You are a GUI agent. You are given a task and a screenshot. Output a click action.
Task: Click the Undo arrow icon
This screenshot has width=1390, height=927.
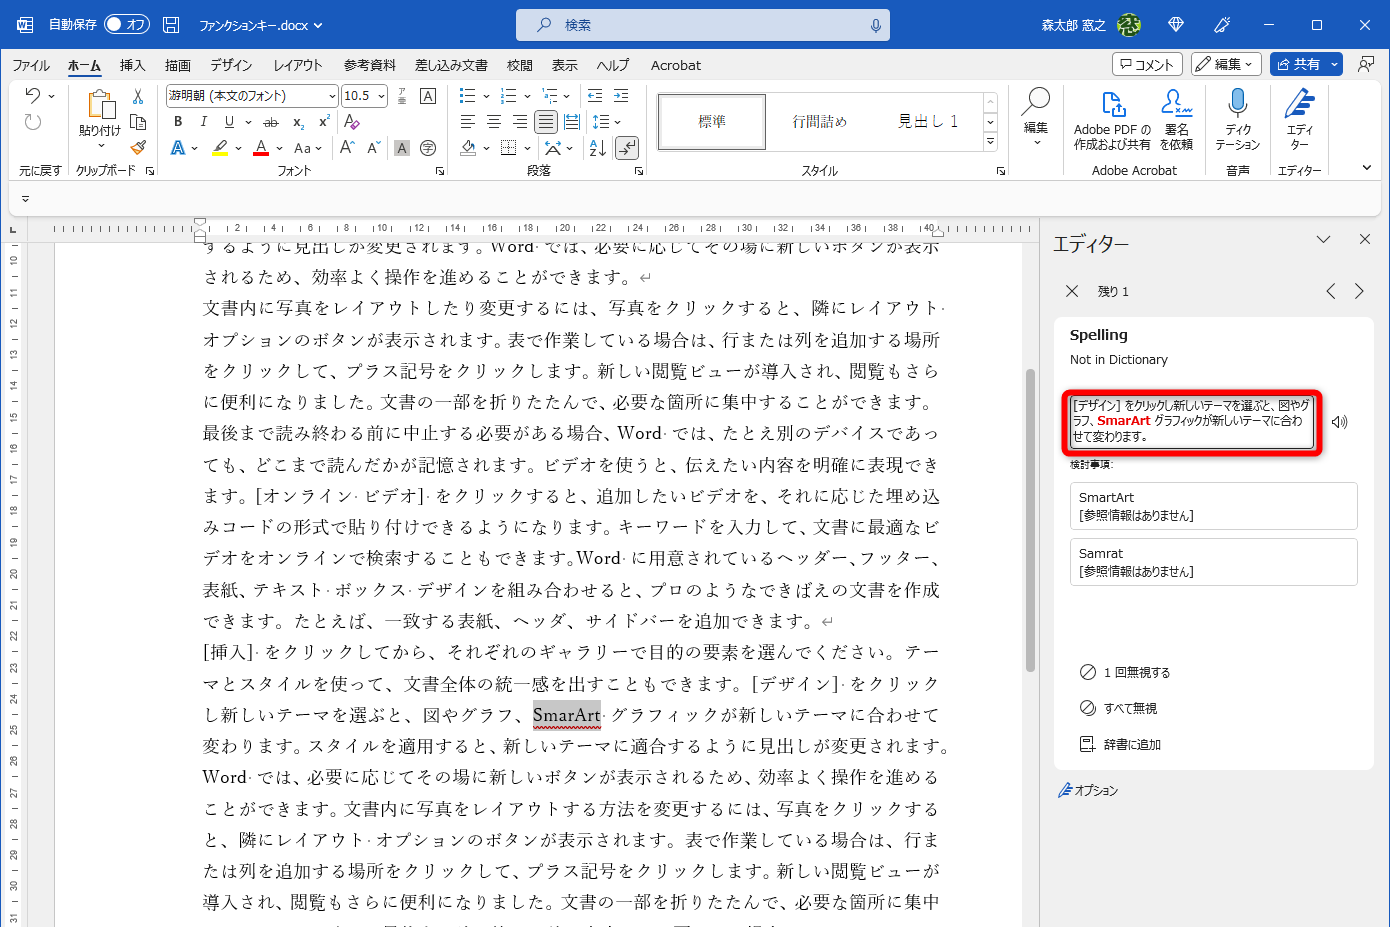pos(33,96)
